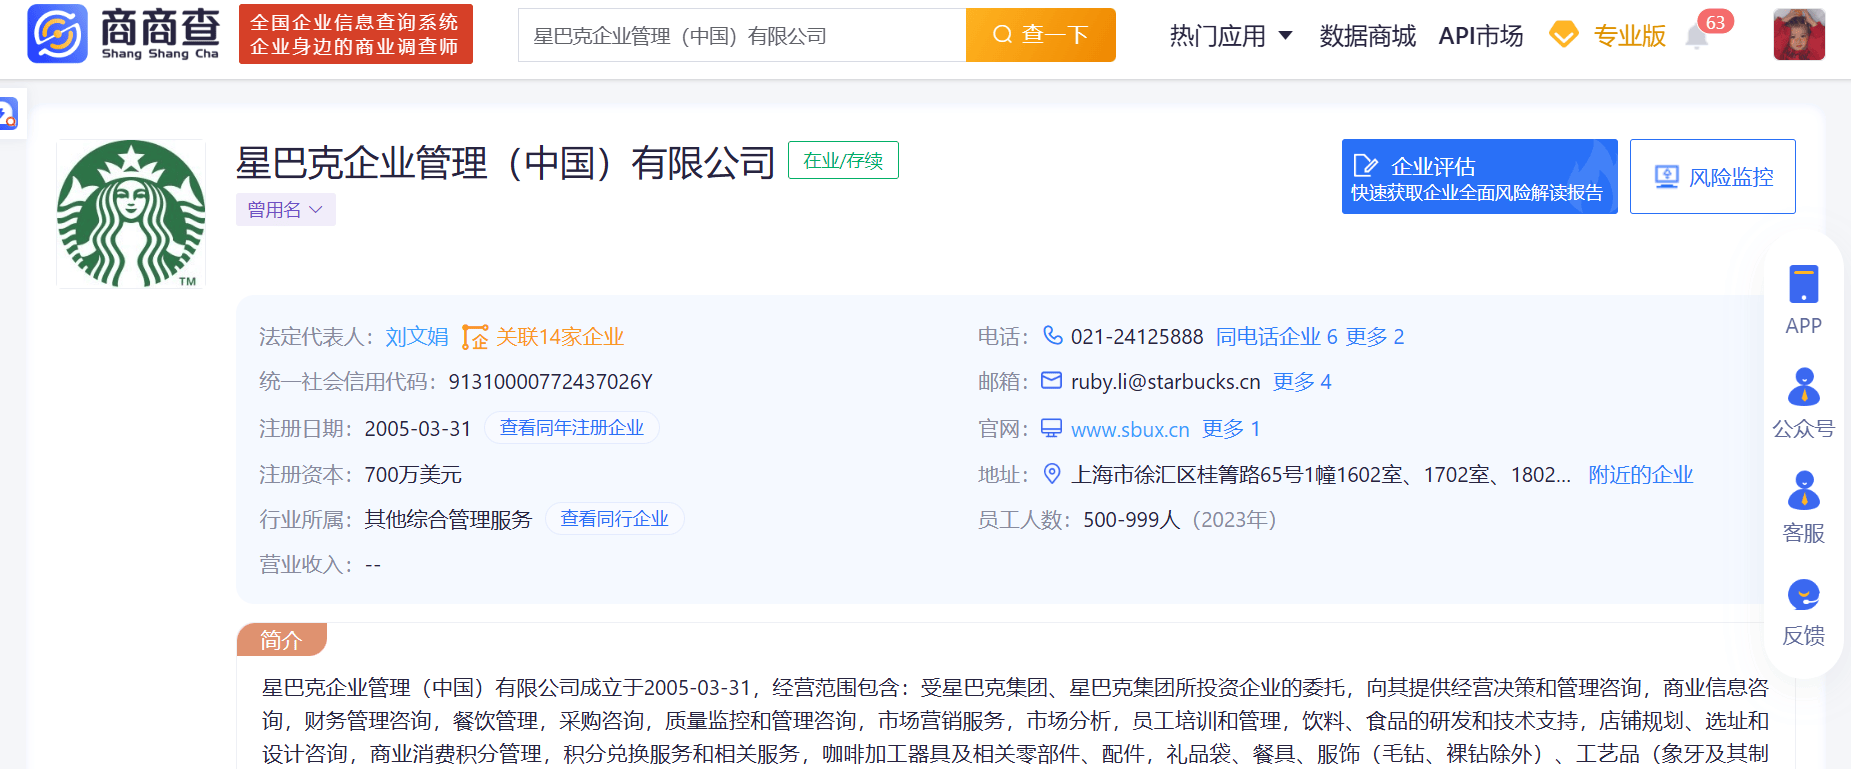Screen dimensions: 1851x769
Task: Open the 关联14家企业 link
Action: tap(560, 337)
